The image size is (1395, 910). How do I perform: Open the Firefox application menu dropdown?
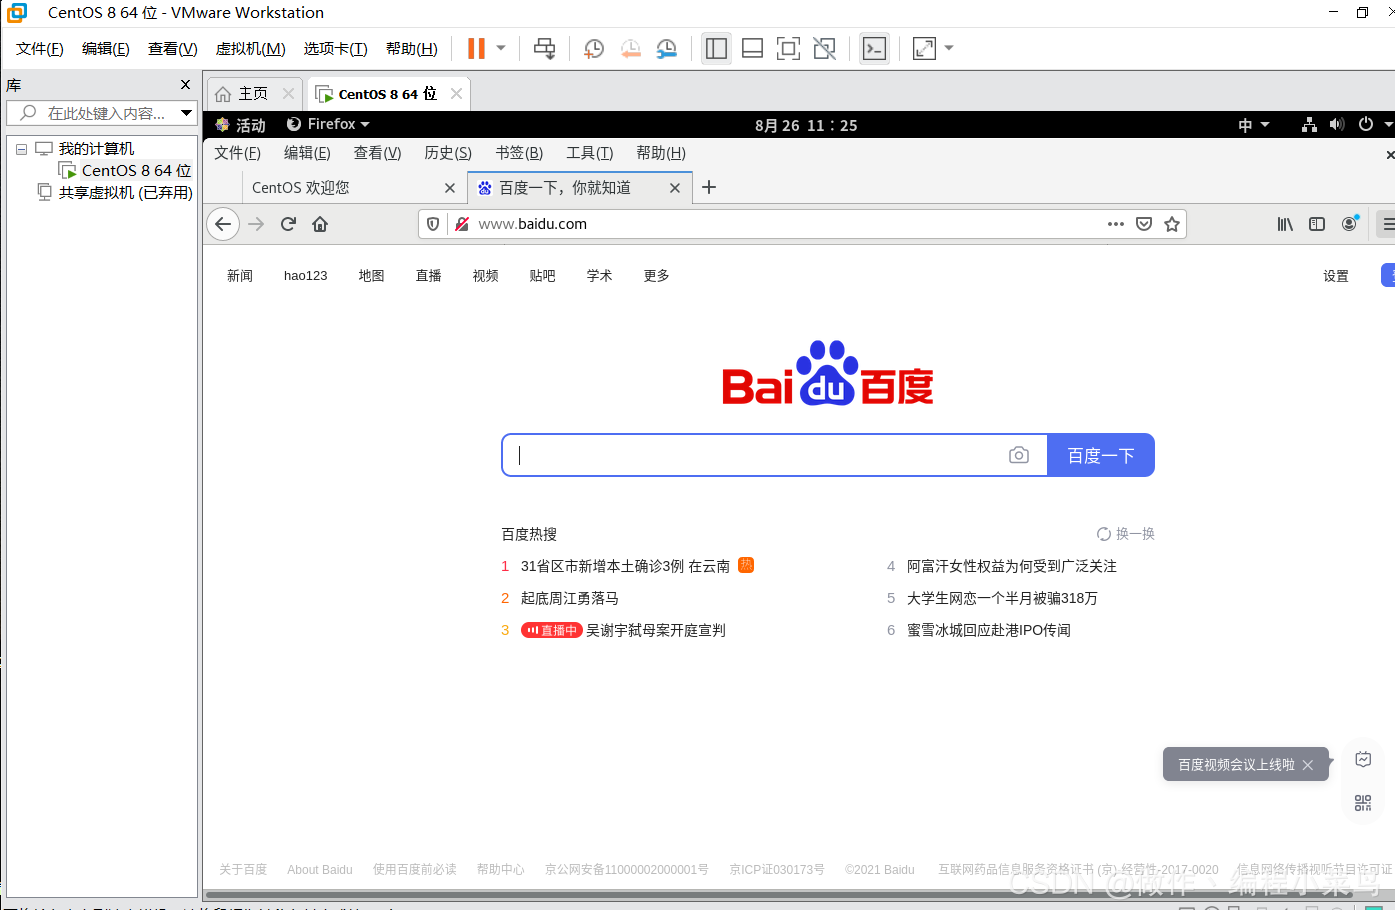pos(328,124)
